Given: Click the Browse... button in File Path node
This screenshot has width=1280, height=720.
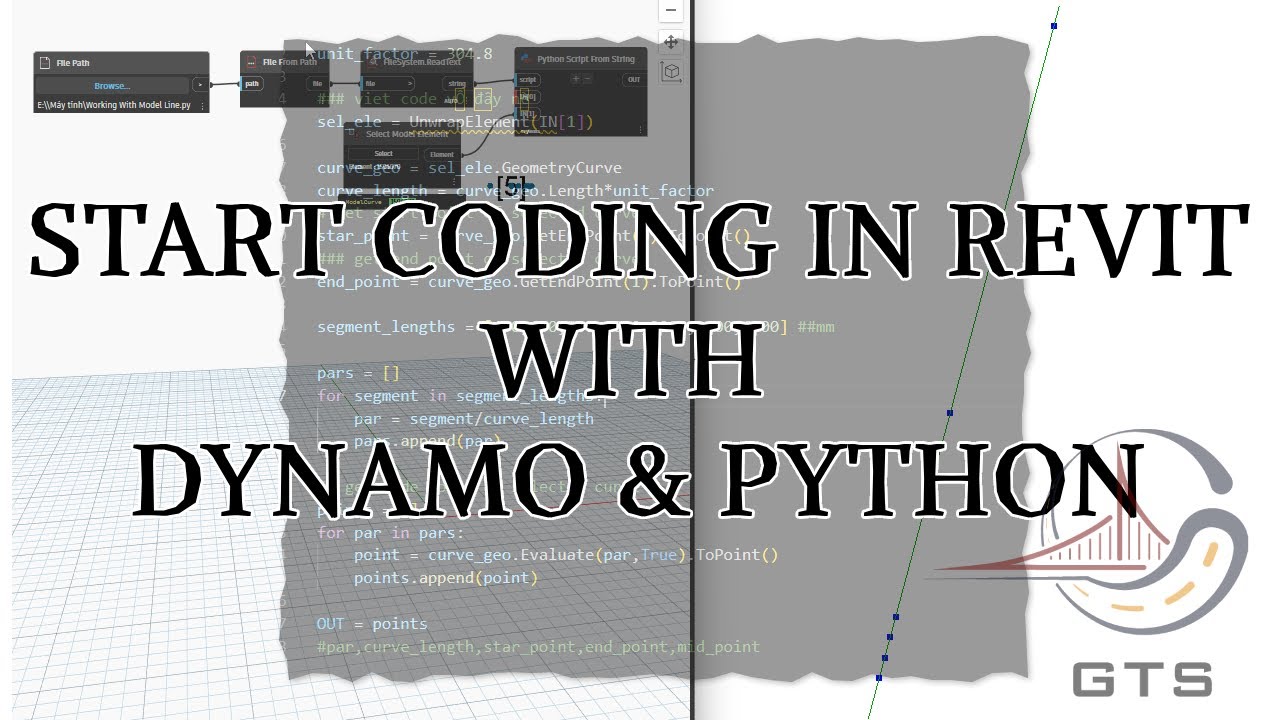Looking at the screenshot, I should [x=112, y=85].
